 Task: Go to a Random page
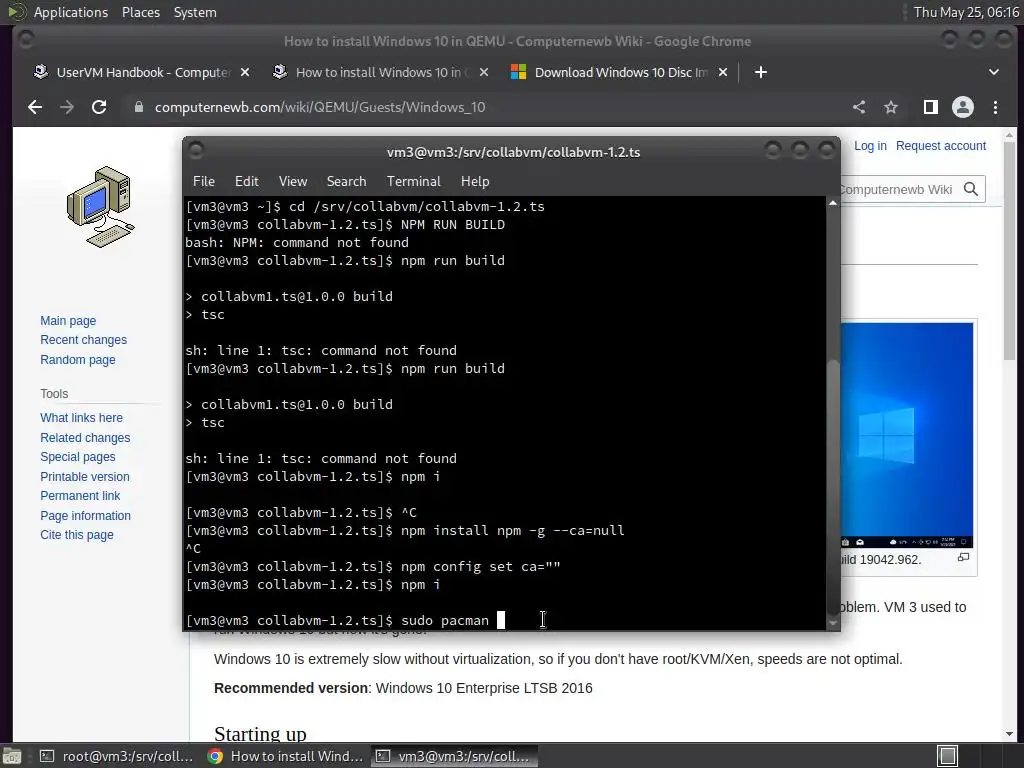[x=78, y=359]
